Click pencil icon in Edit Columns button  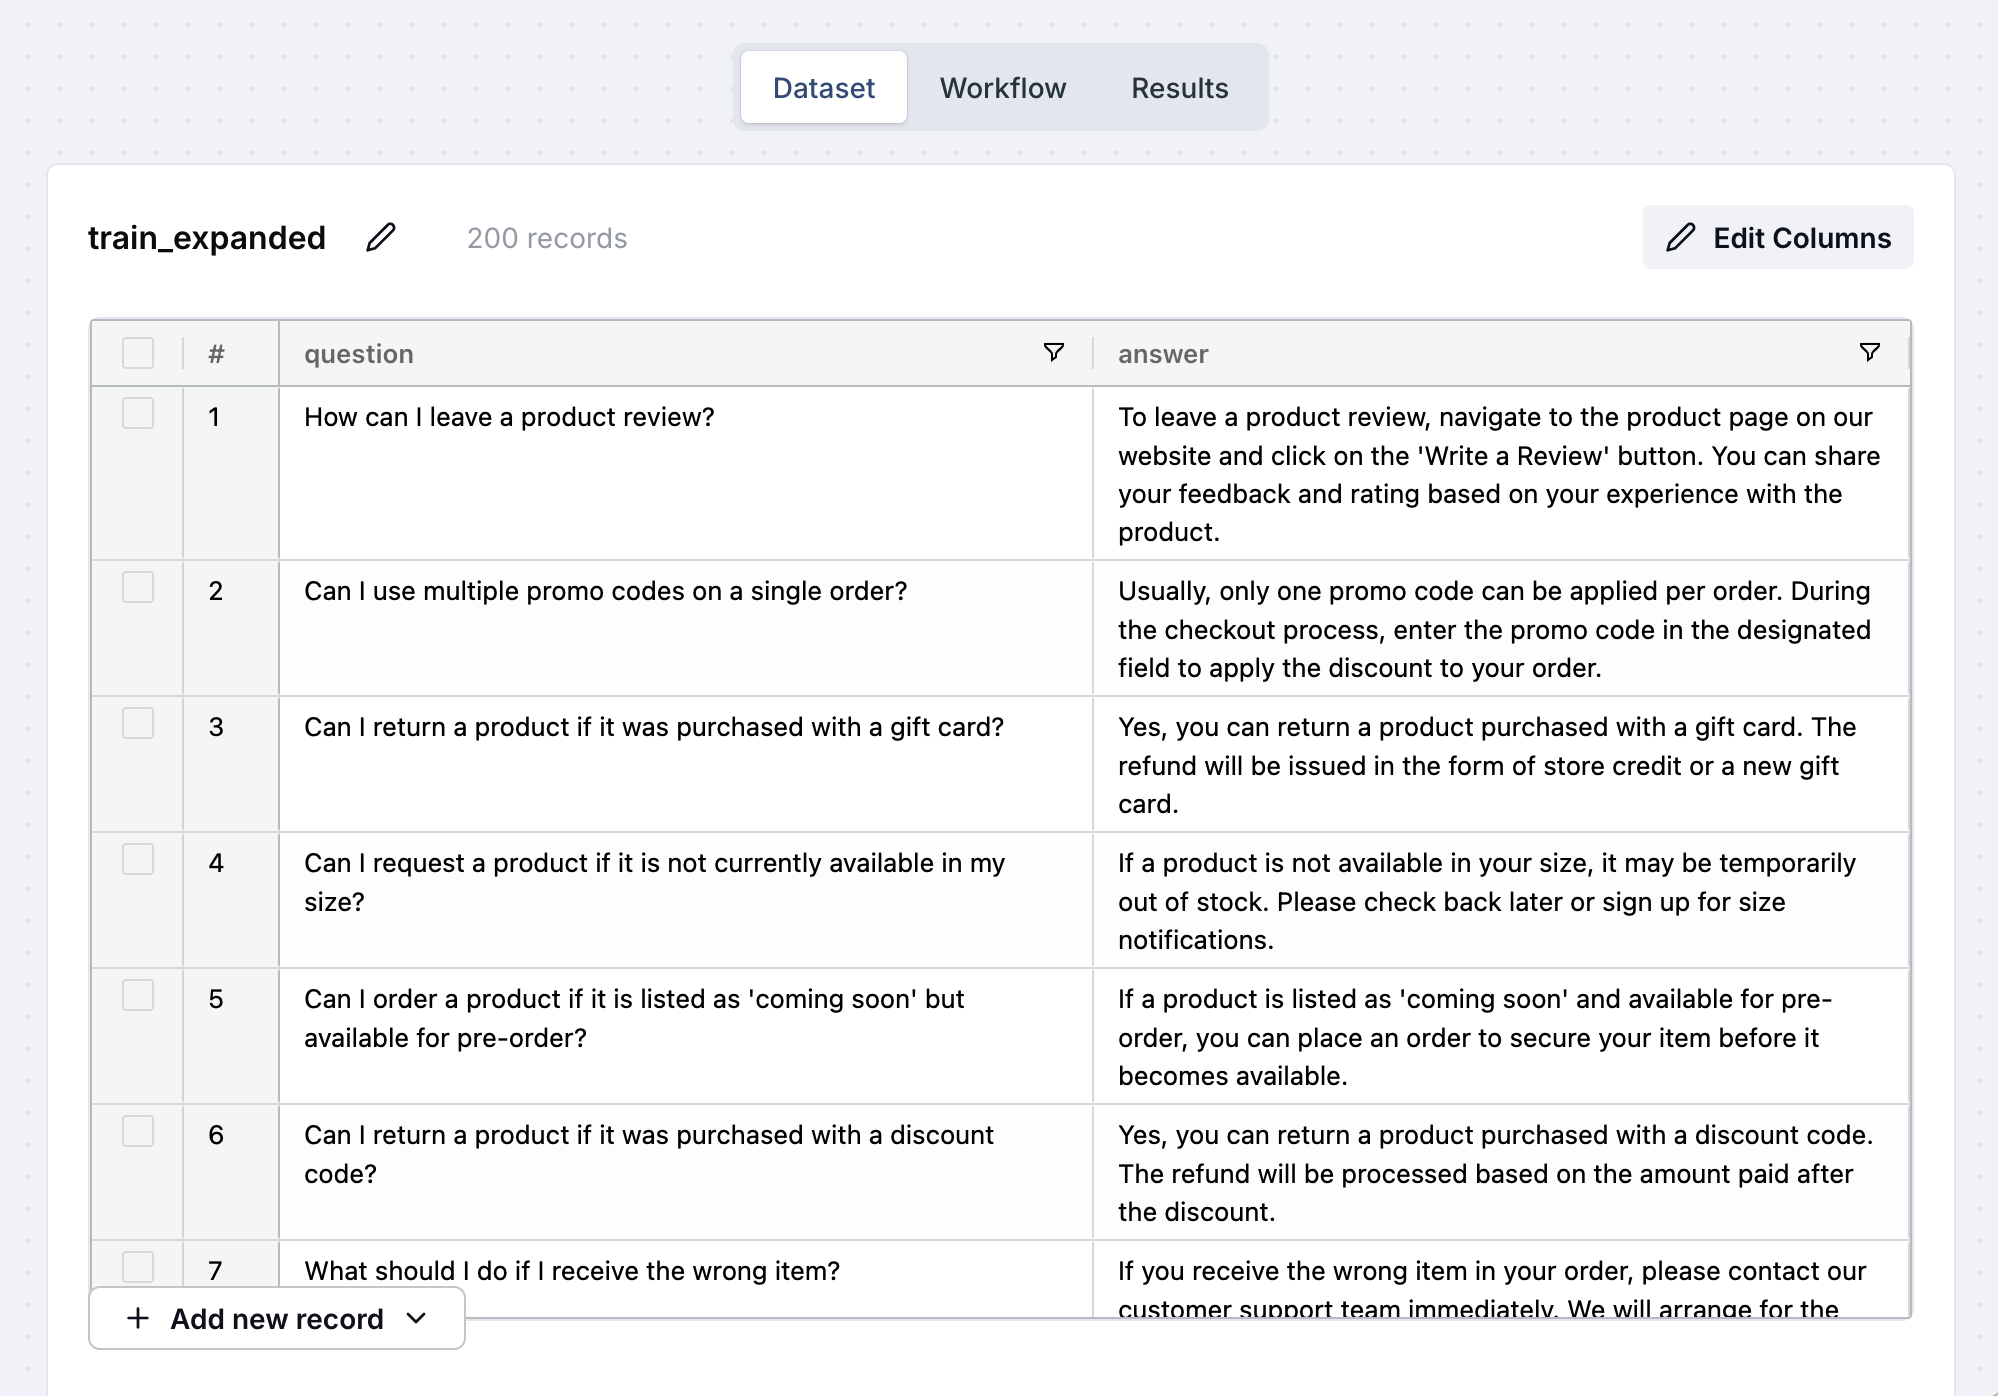(x=1681, y=238)
